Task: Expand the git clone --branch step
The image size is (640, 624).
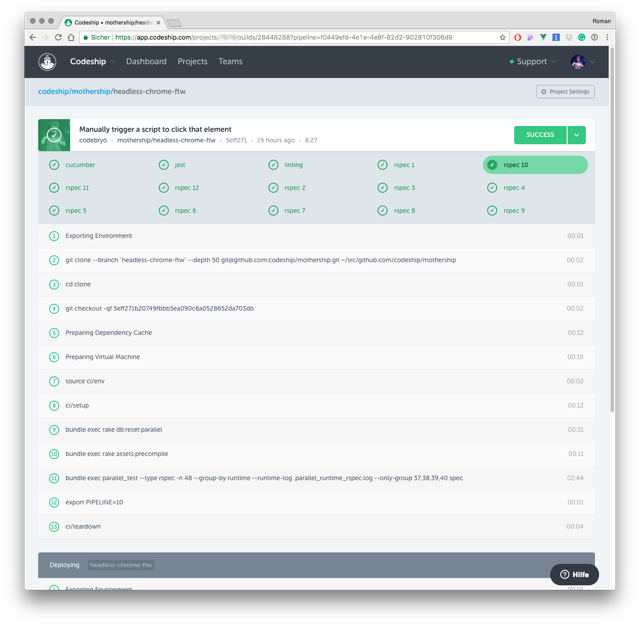Action: point(316,260)
